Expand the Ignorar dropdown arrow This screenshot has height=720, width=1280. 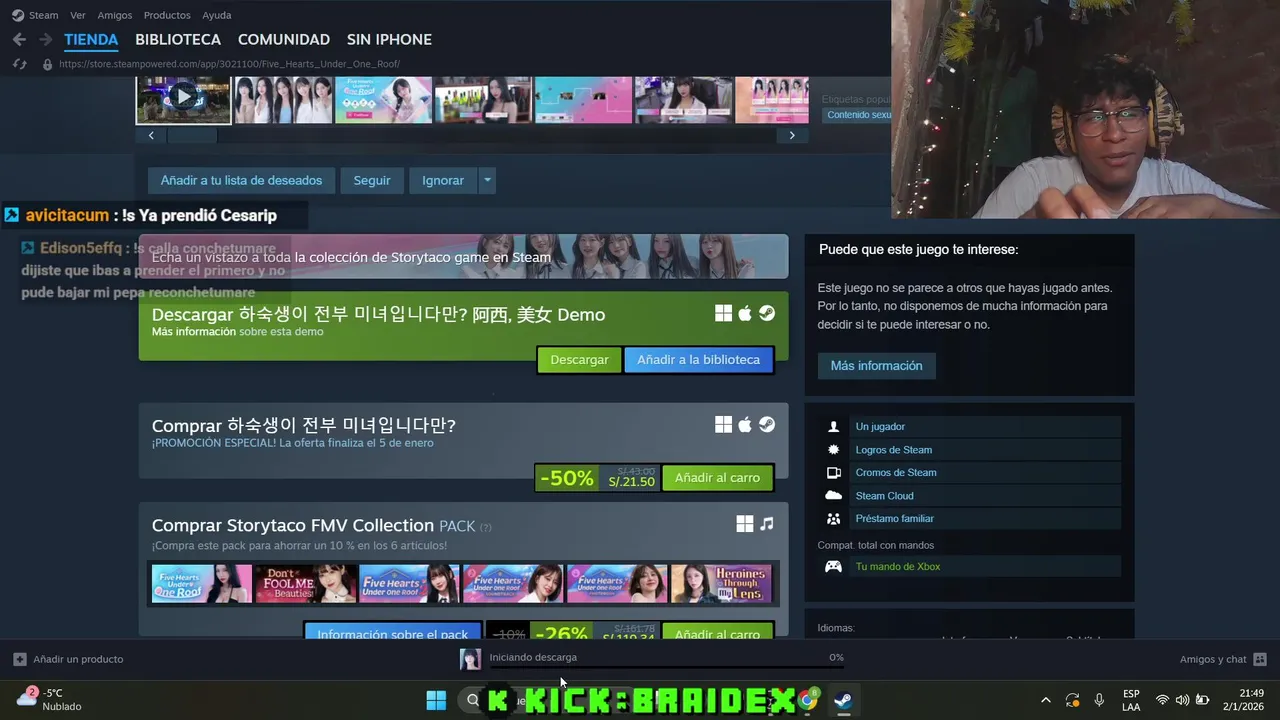point(487,181)
